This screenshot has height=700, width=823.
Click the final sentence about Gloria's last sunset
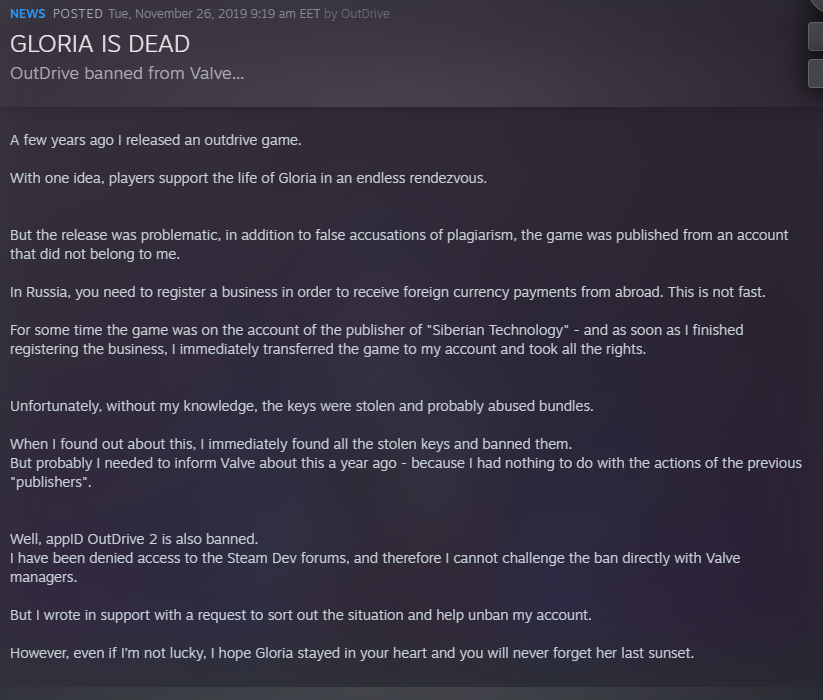[352, 653]
